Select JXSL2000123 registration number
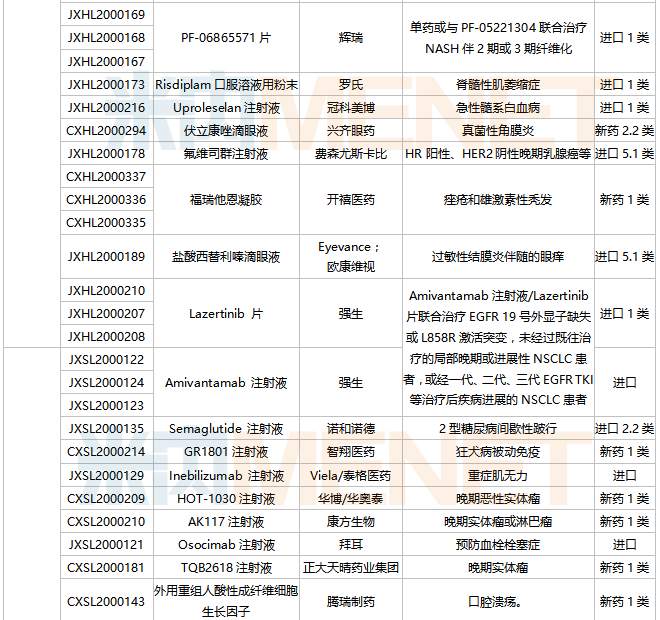This screenshot has width=660, height=620. tap(106, 406)
